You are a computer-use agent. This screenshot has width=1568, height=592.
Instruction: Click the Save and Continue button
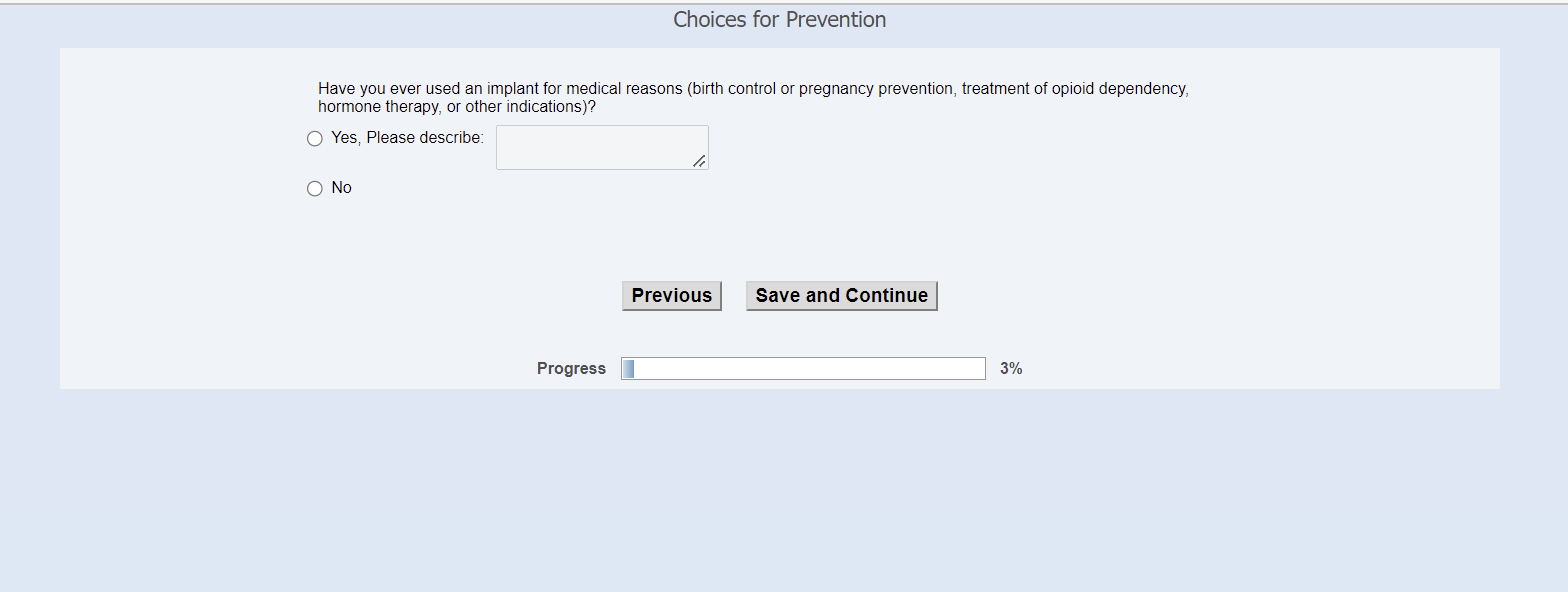pos(841,296)
